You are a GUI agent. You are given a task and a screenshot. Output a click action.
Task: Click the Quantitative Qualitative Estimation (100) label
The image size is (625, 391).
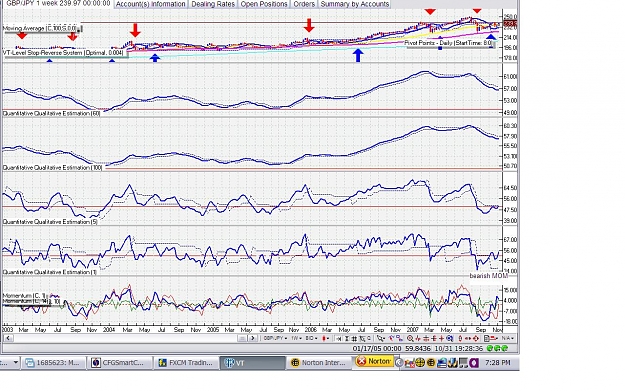(x=53, y=168)
